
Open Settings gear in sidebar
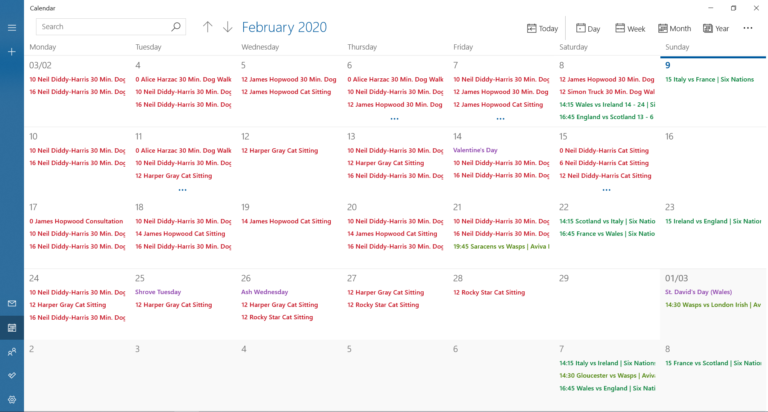coord(12,399)
